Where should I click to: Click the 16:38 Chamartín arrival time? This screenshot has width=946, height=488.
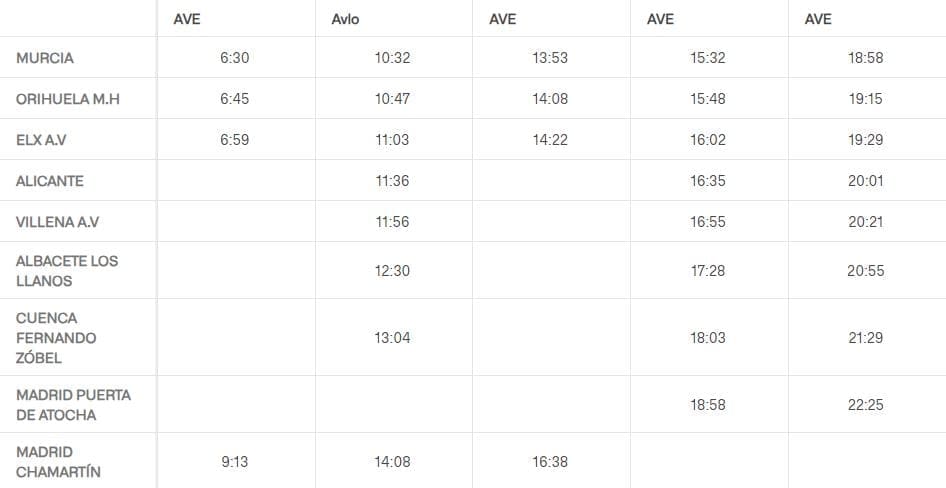pos(550,462)
